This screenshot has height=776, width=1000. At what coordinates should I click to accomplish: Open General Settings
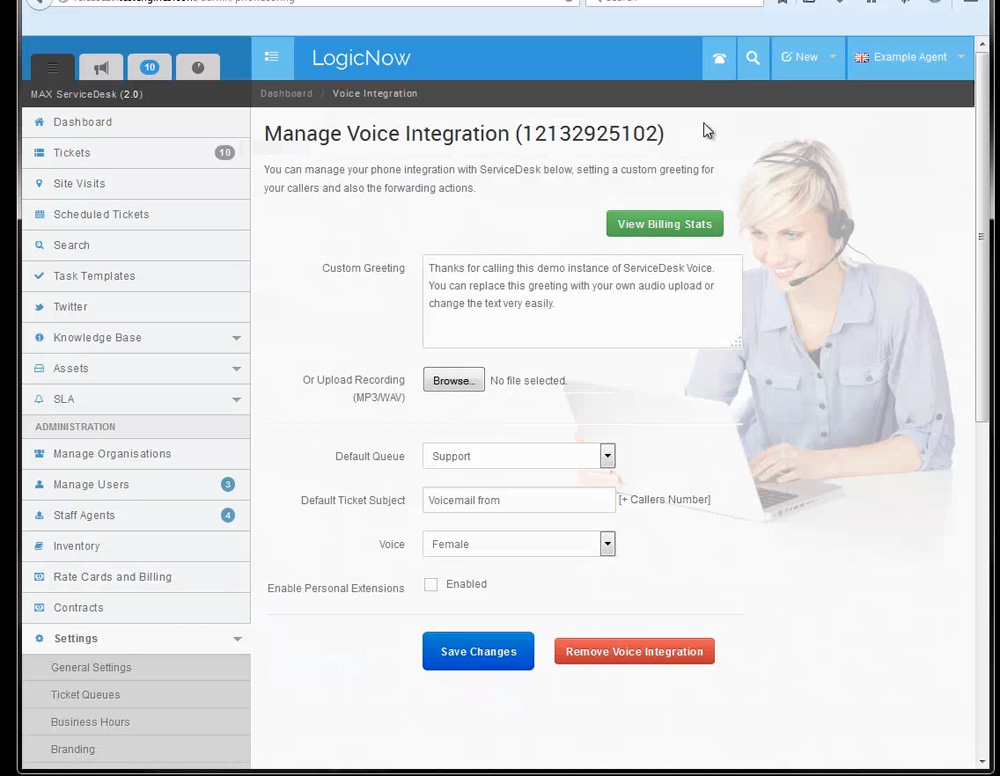[x=136, y=668]
